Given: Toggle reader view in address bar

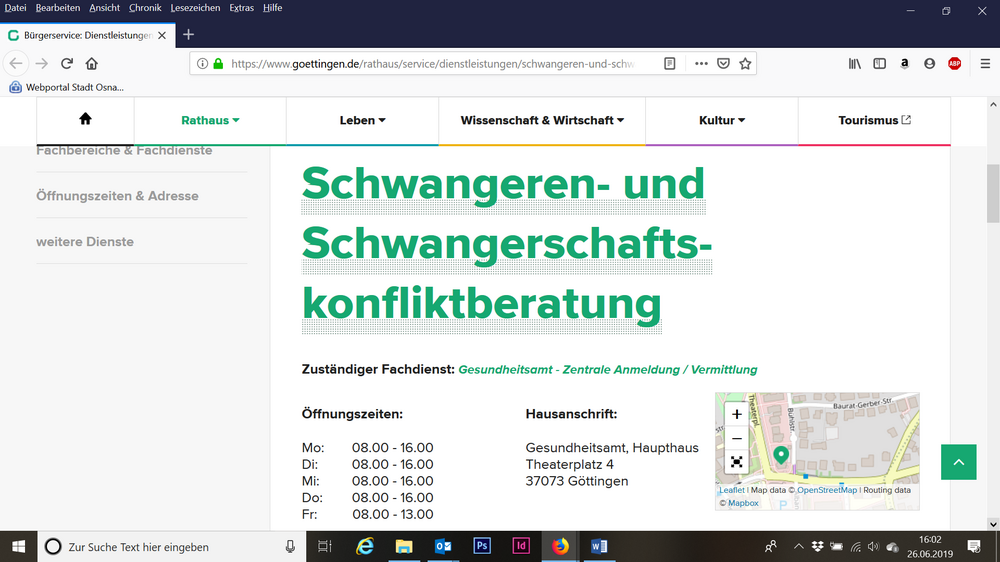Looking at the screenshot, I should [x=670, y=63].
